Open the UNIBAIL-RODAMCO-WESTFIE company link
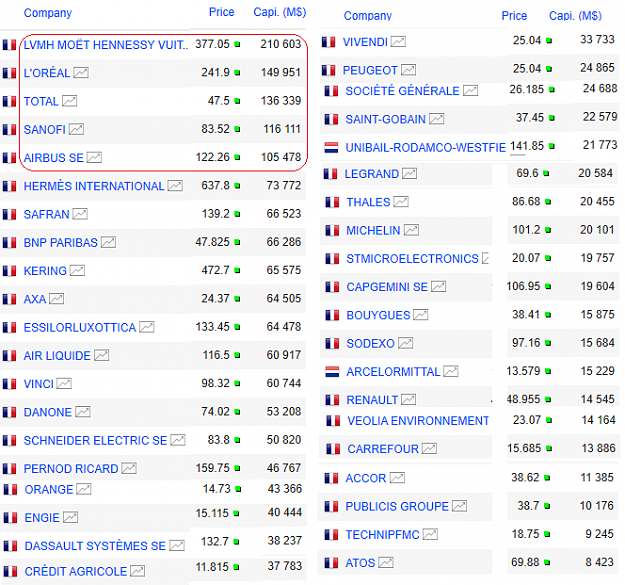625x585 pixels. tap(426, 148)
